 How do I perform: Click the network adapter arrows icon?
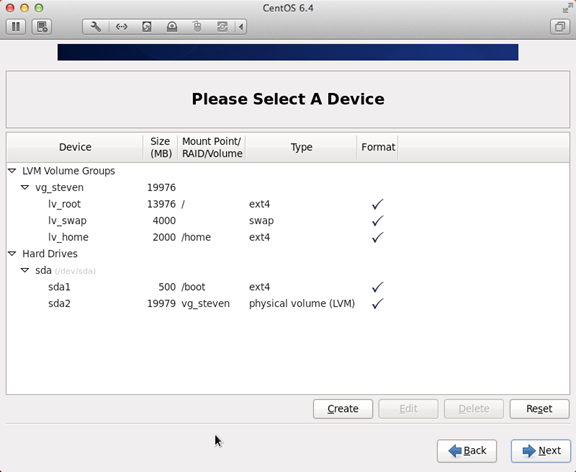pos(121,27)
